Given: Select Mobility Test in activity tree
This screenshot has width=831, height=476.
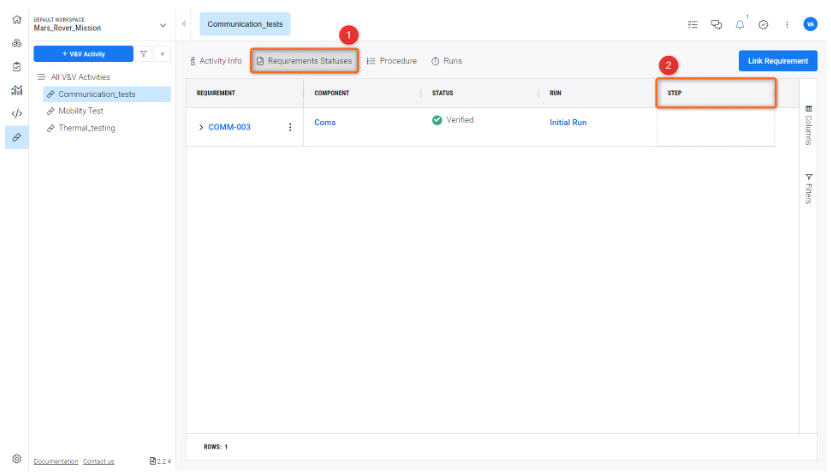Looking at the screenshot, I should pos(81,111).
